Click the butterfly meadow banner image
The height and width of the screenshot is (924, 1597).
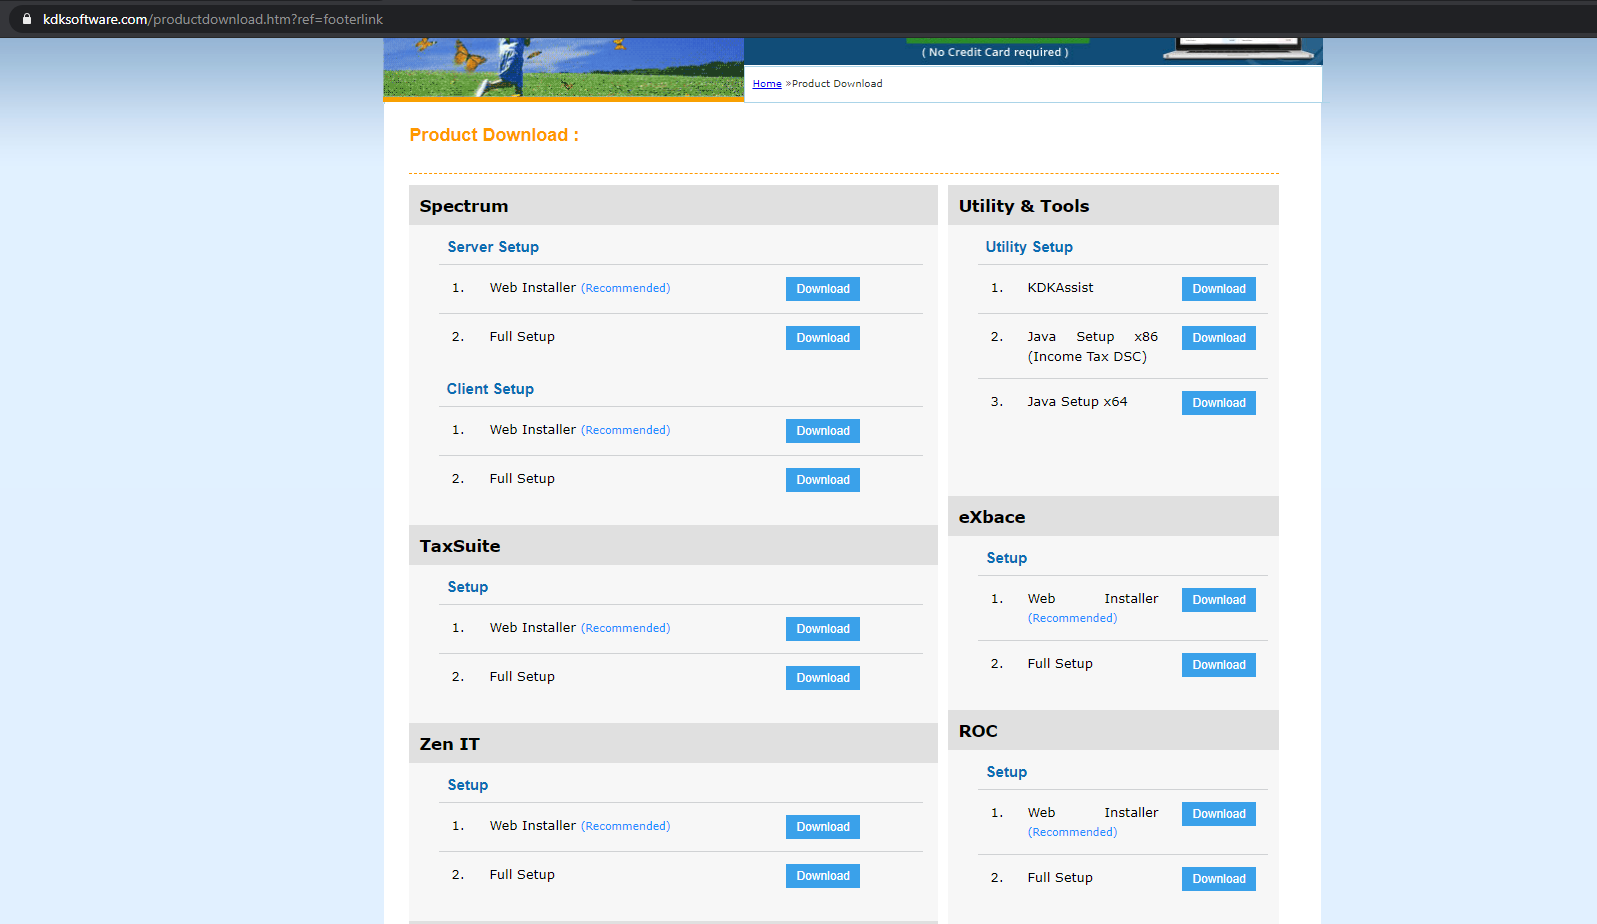coord(564,68)
